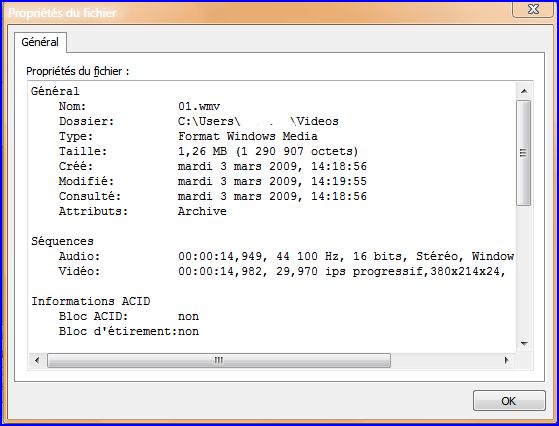Image resolution: width=559 pixels, height=426 pixels.
Task: Click the Audio stream details line
Action: [x=346, y=256]
